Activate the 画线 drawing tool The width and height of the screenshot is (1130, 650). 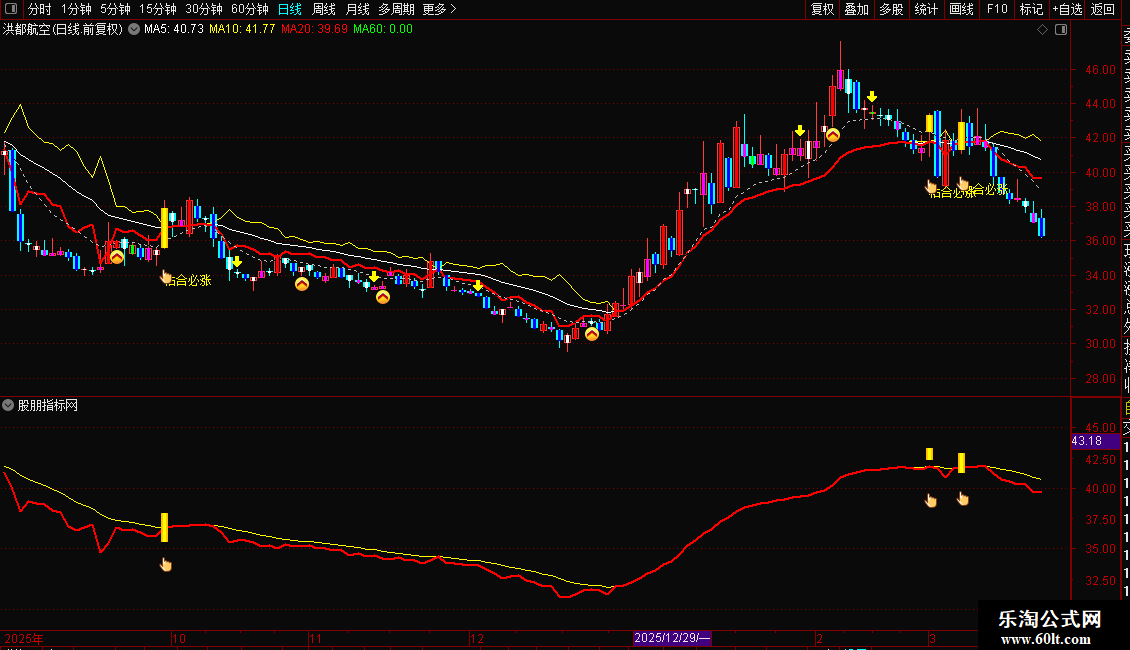[x=961, y=9]
